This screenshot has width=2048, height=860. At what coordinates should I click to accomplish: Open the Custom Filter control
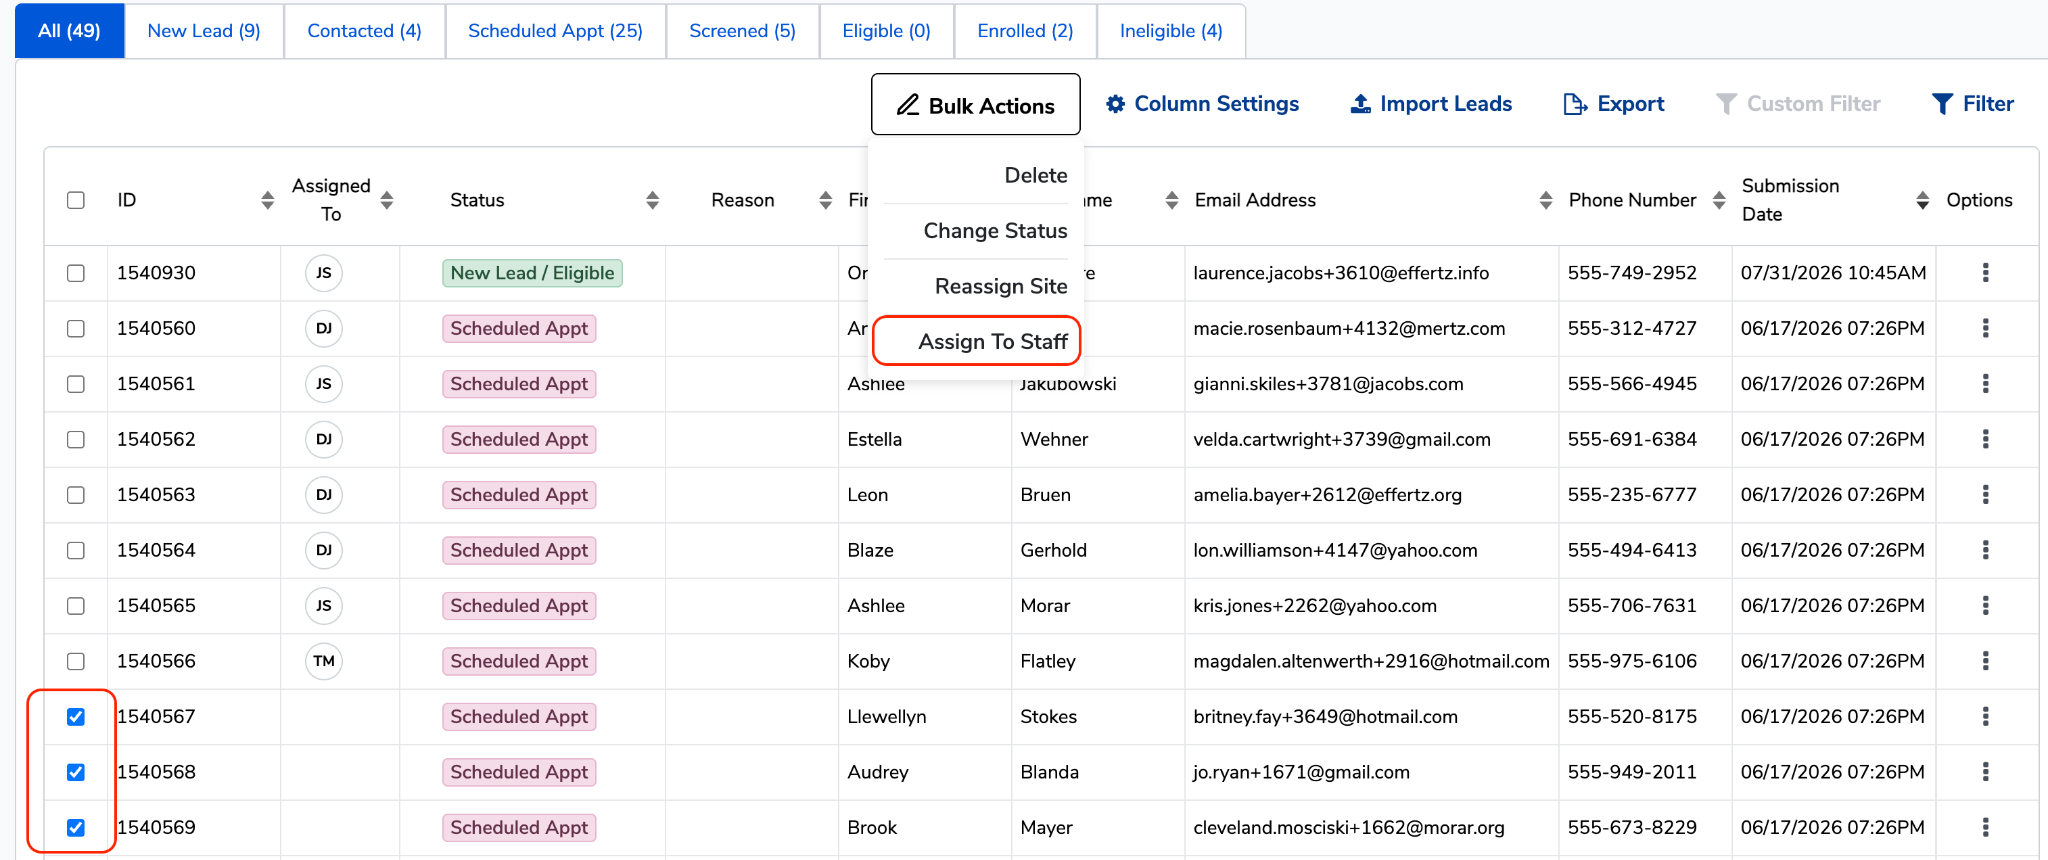(1798, 104)
